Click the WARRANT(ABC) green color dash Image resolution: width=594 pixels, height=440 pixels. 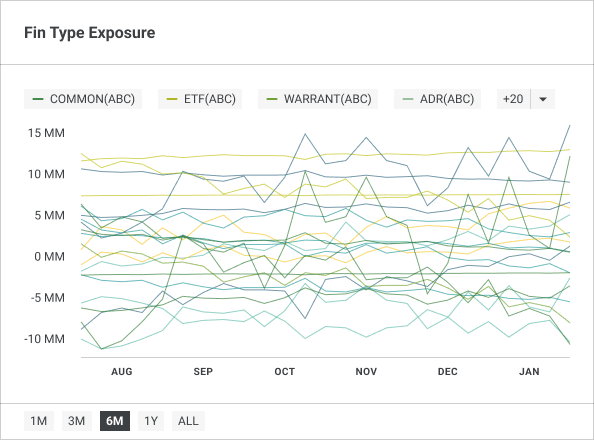272,99
